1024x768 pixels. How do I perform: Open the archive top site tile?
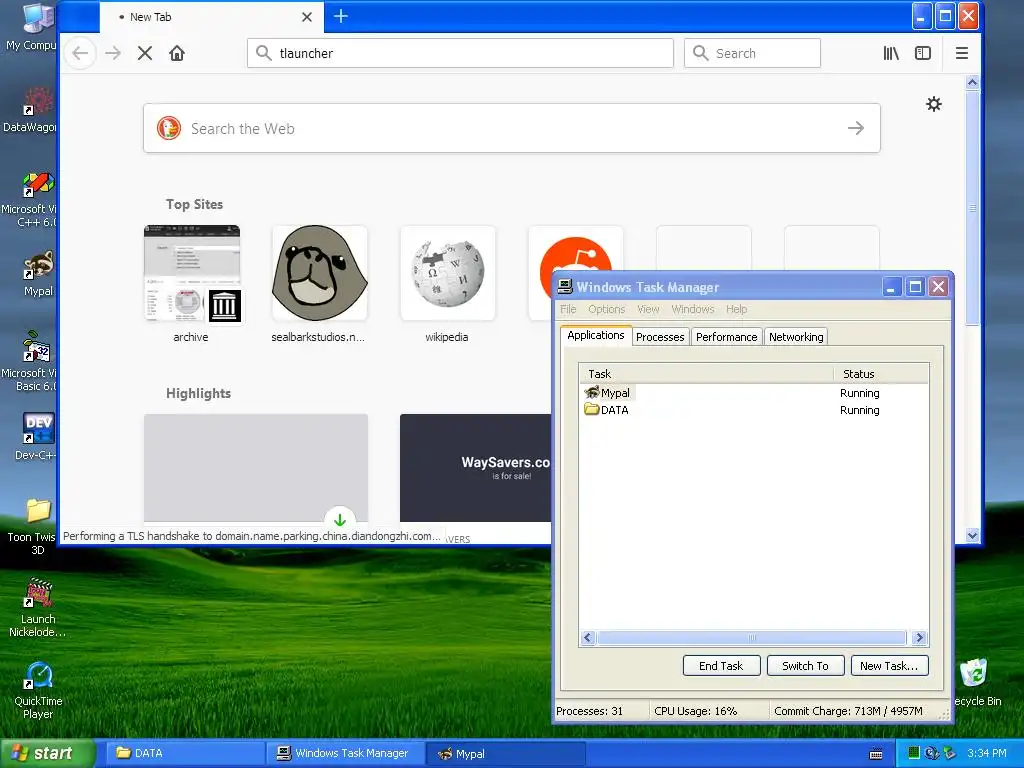tap(191, 283)
